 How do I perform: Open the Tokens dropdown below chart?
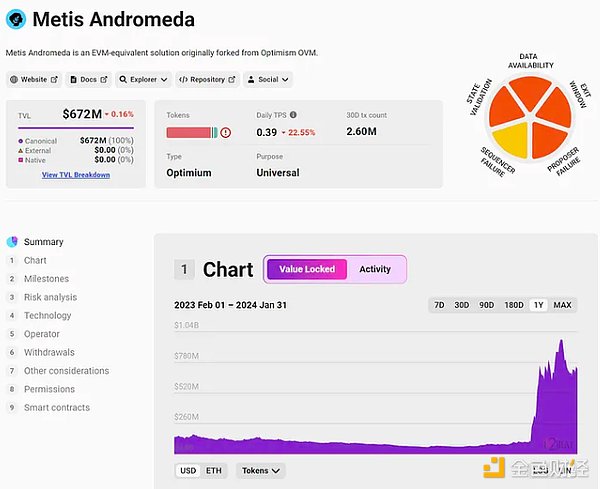coord(261,470)
